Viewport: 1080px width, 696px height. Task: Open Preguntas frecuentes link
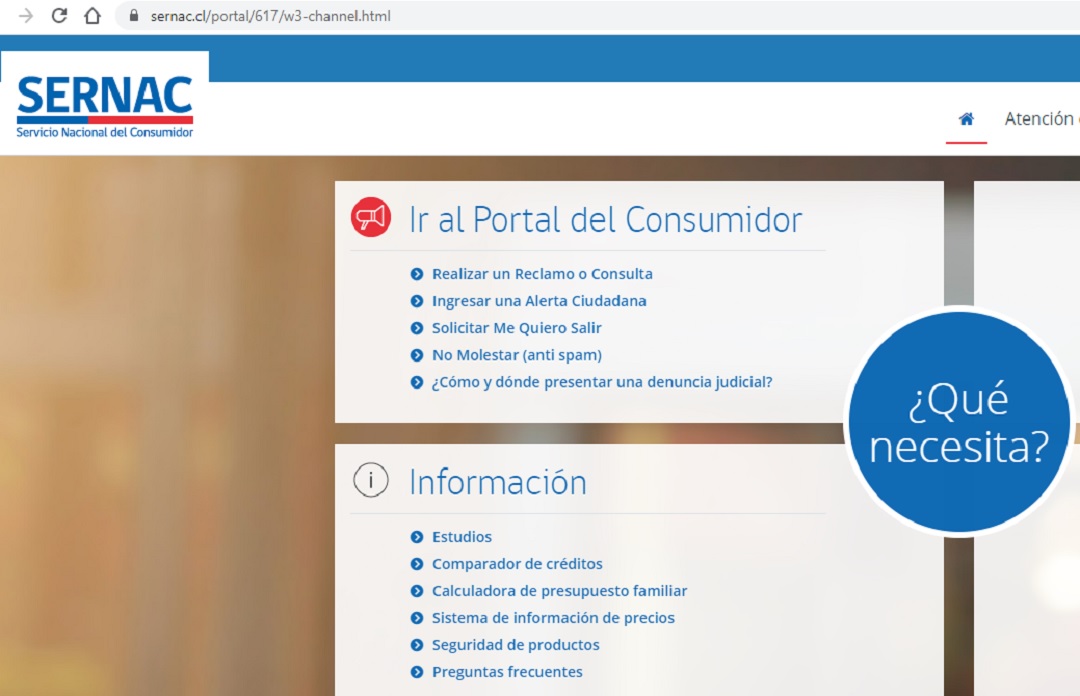coord(507,672)
